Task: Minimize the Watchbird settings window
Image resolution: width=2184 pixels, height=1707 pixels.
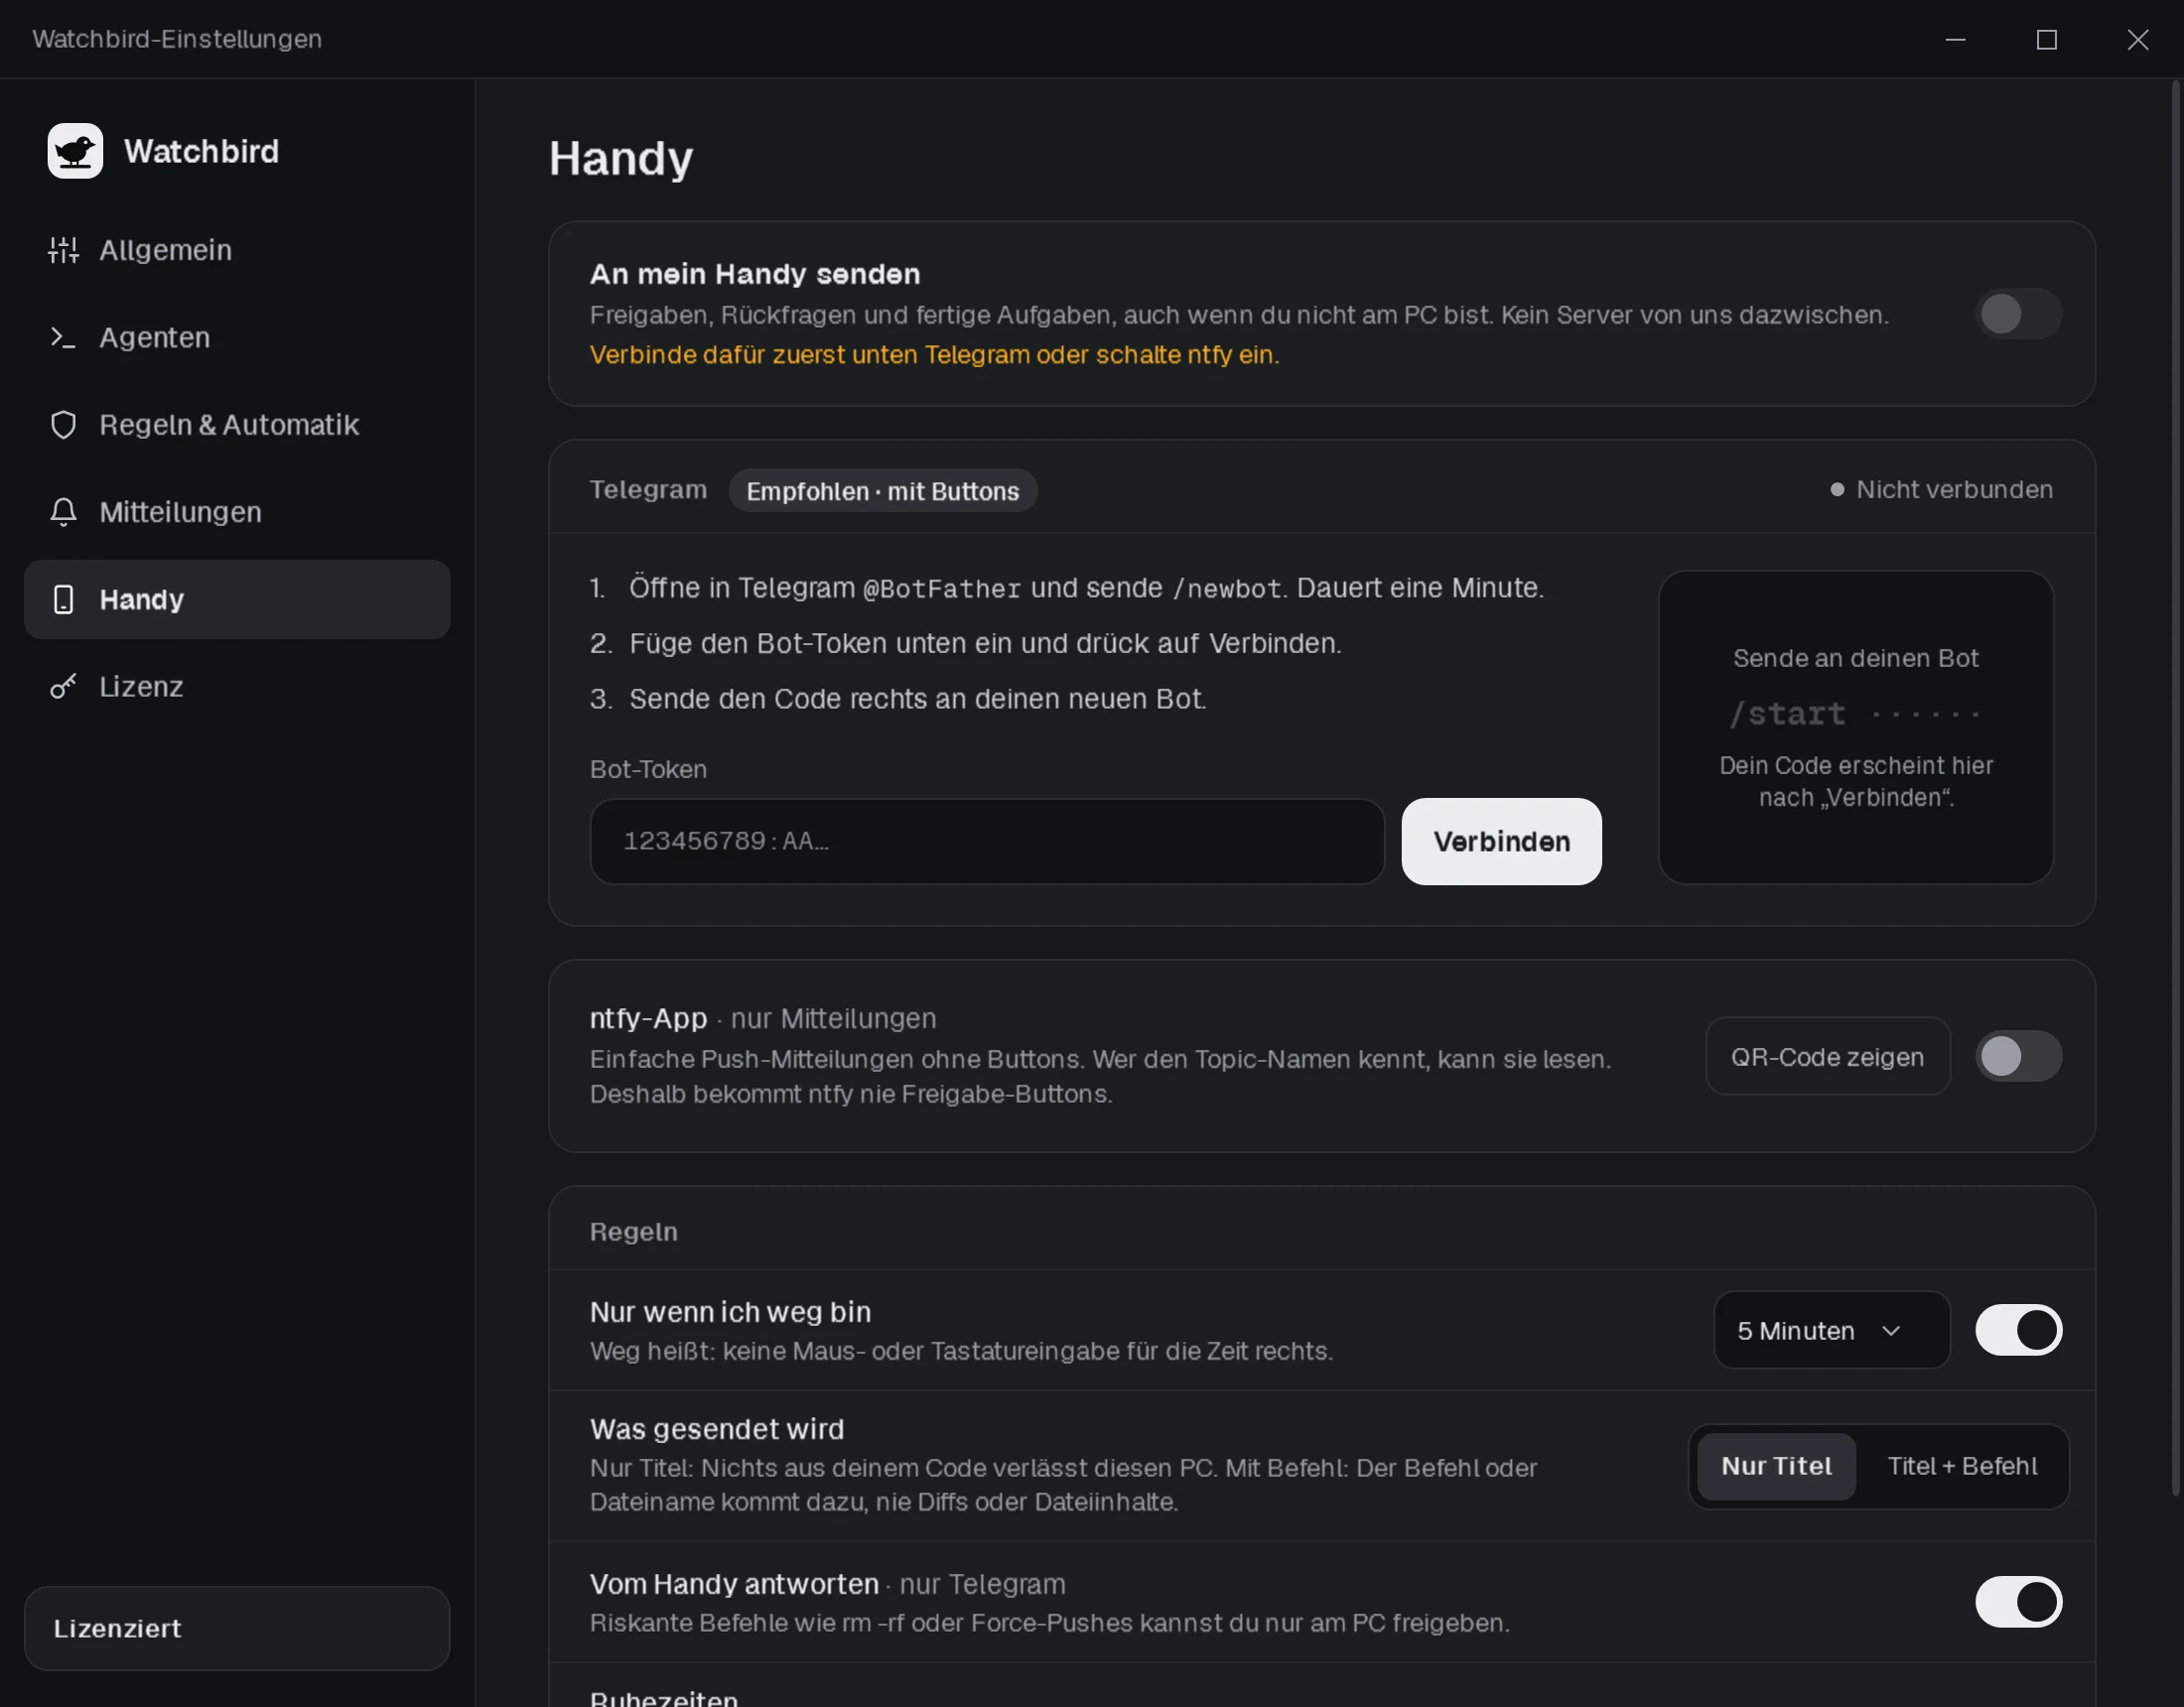Action: point(1955,39)
